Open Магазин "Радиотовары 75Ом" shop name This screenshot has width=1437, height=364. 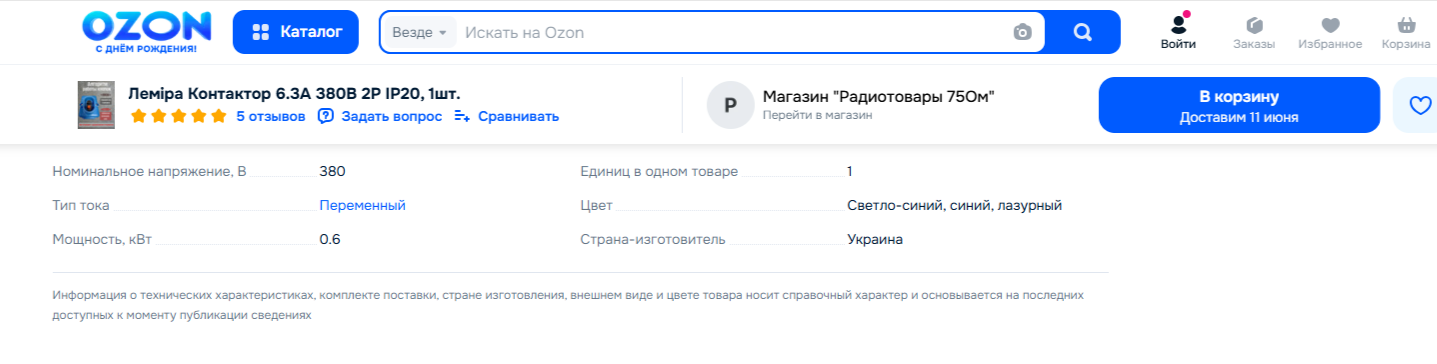tap(878, 96)
